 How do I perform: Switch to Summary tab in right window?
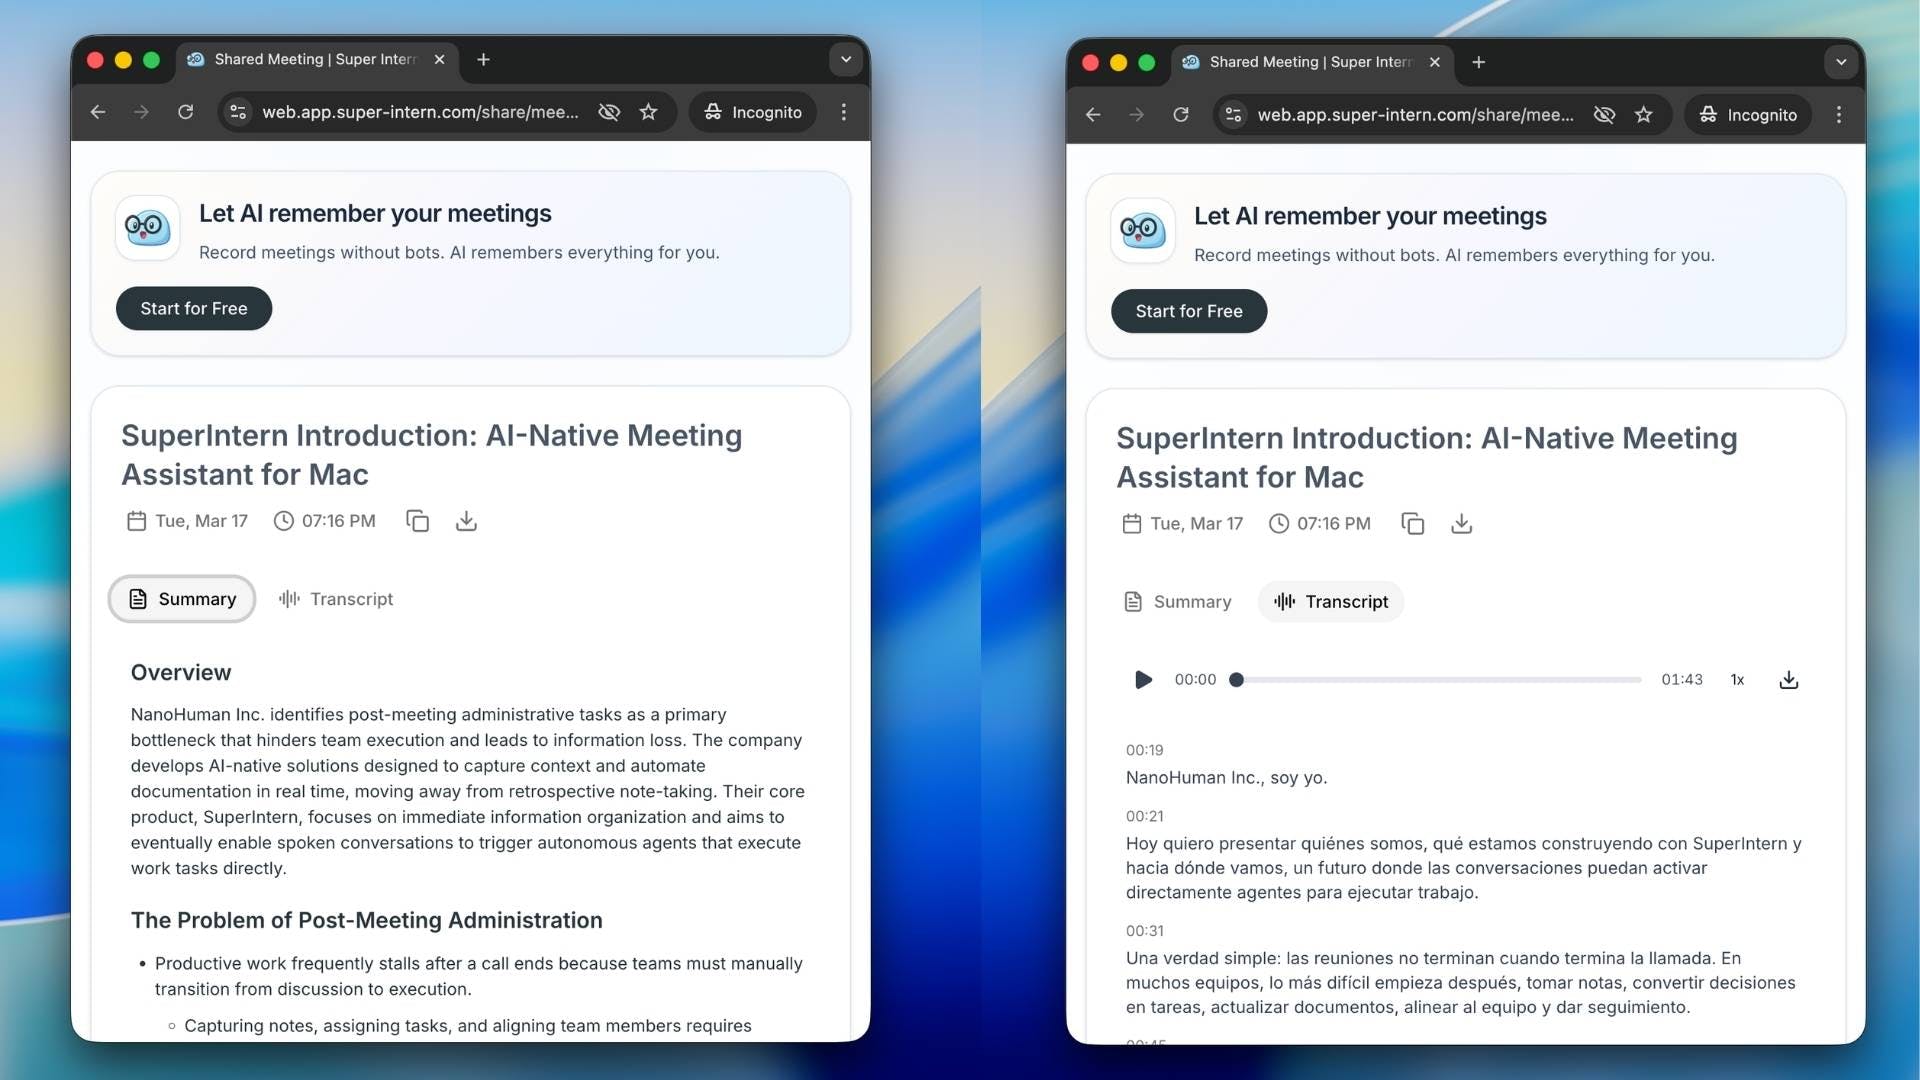coord(1178,602)
